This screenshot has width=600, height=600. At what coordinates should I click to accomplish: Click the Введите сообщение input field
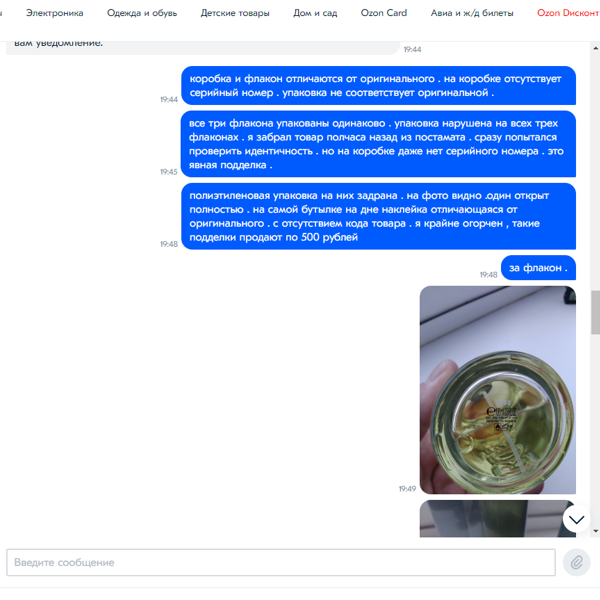click(281, 562)
